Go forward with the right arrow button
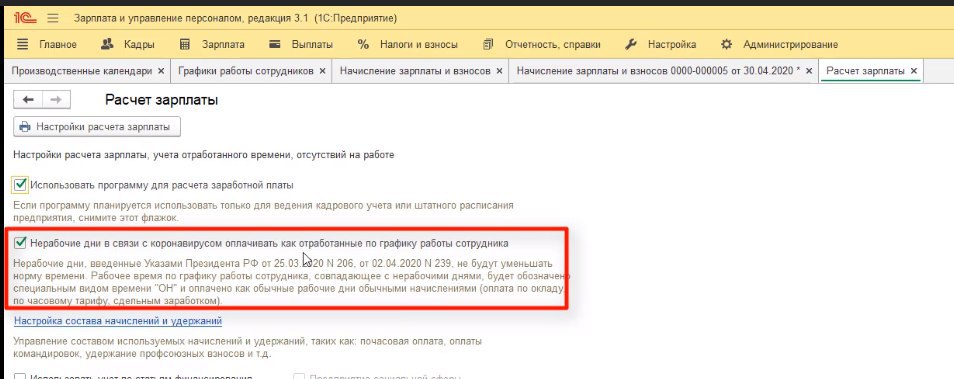954x379 pixels. pos(56,100)
